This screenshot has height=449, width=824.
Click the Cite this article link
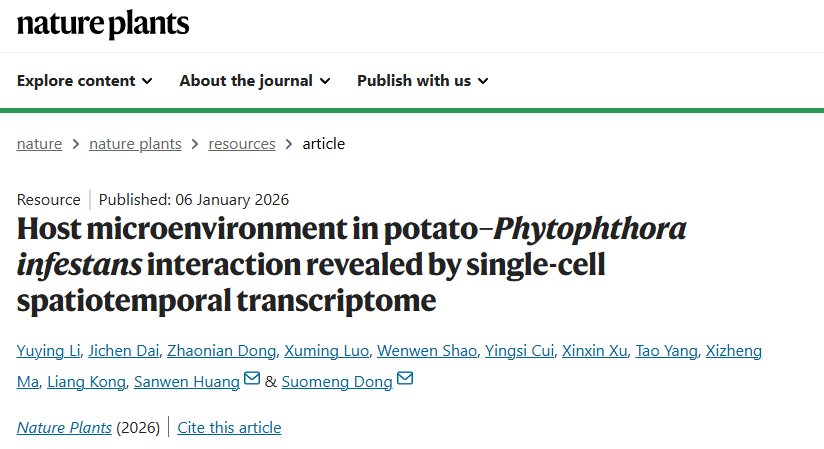pyautogui.click(x=229, y=428)
